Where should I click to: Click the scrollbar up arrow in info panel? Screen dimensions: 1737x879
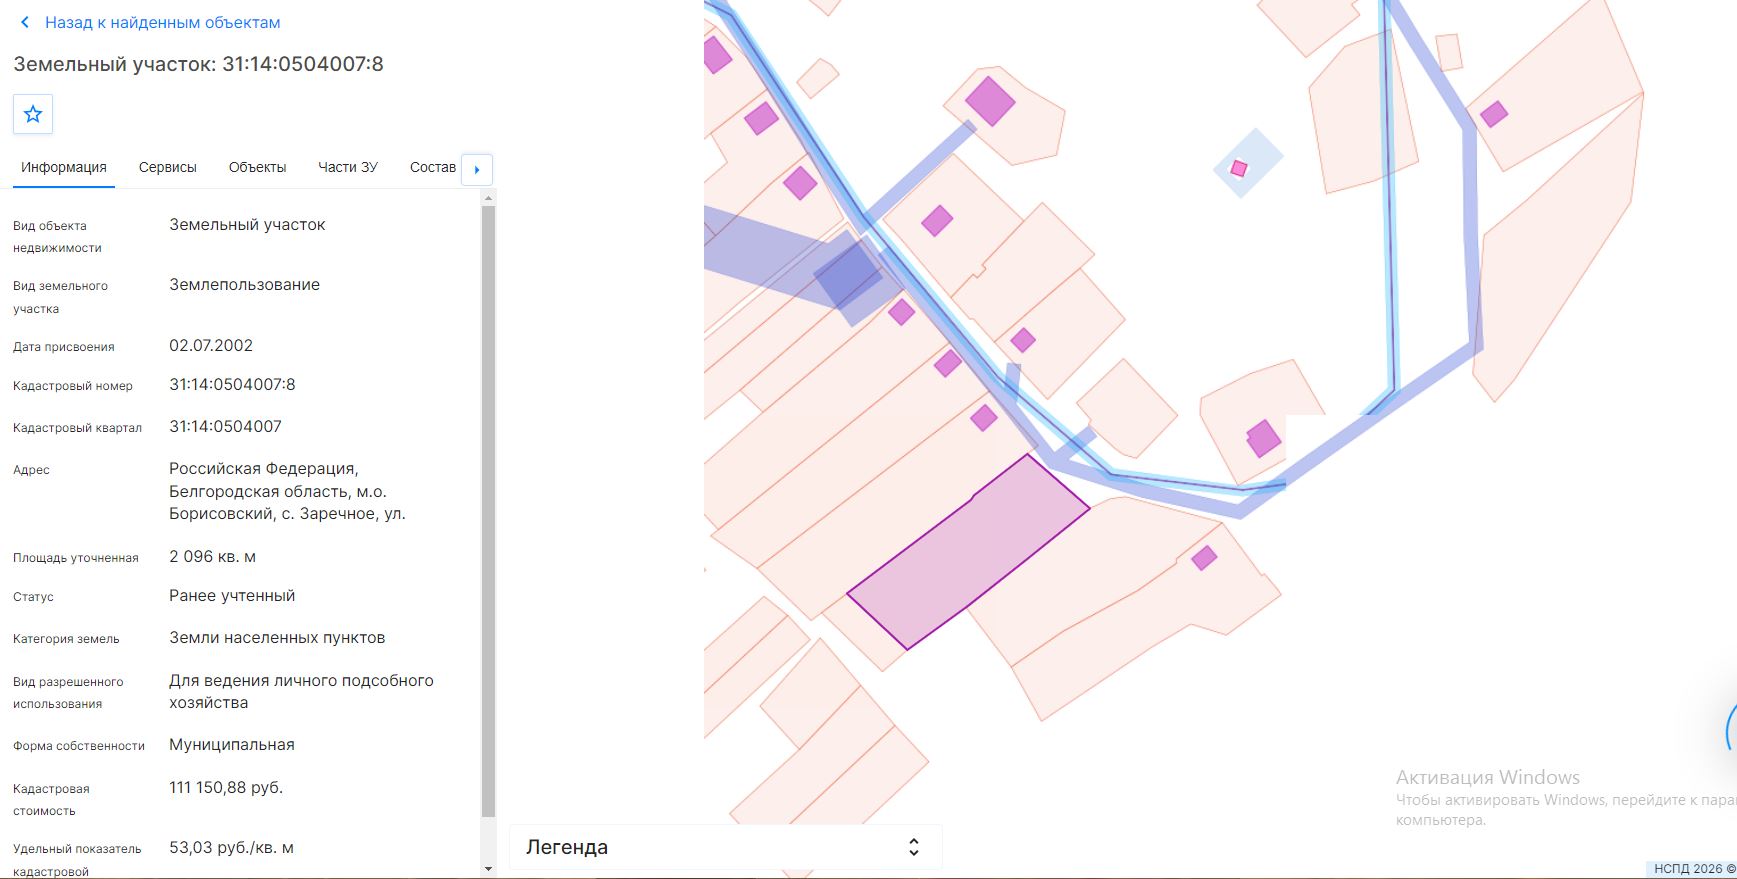point(488,198)
